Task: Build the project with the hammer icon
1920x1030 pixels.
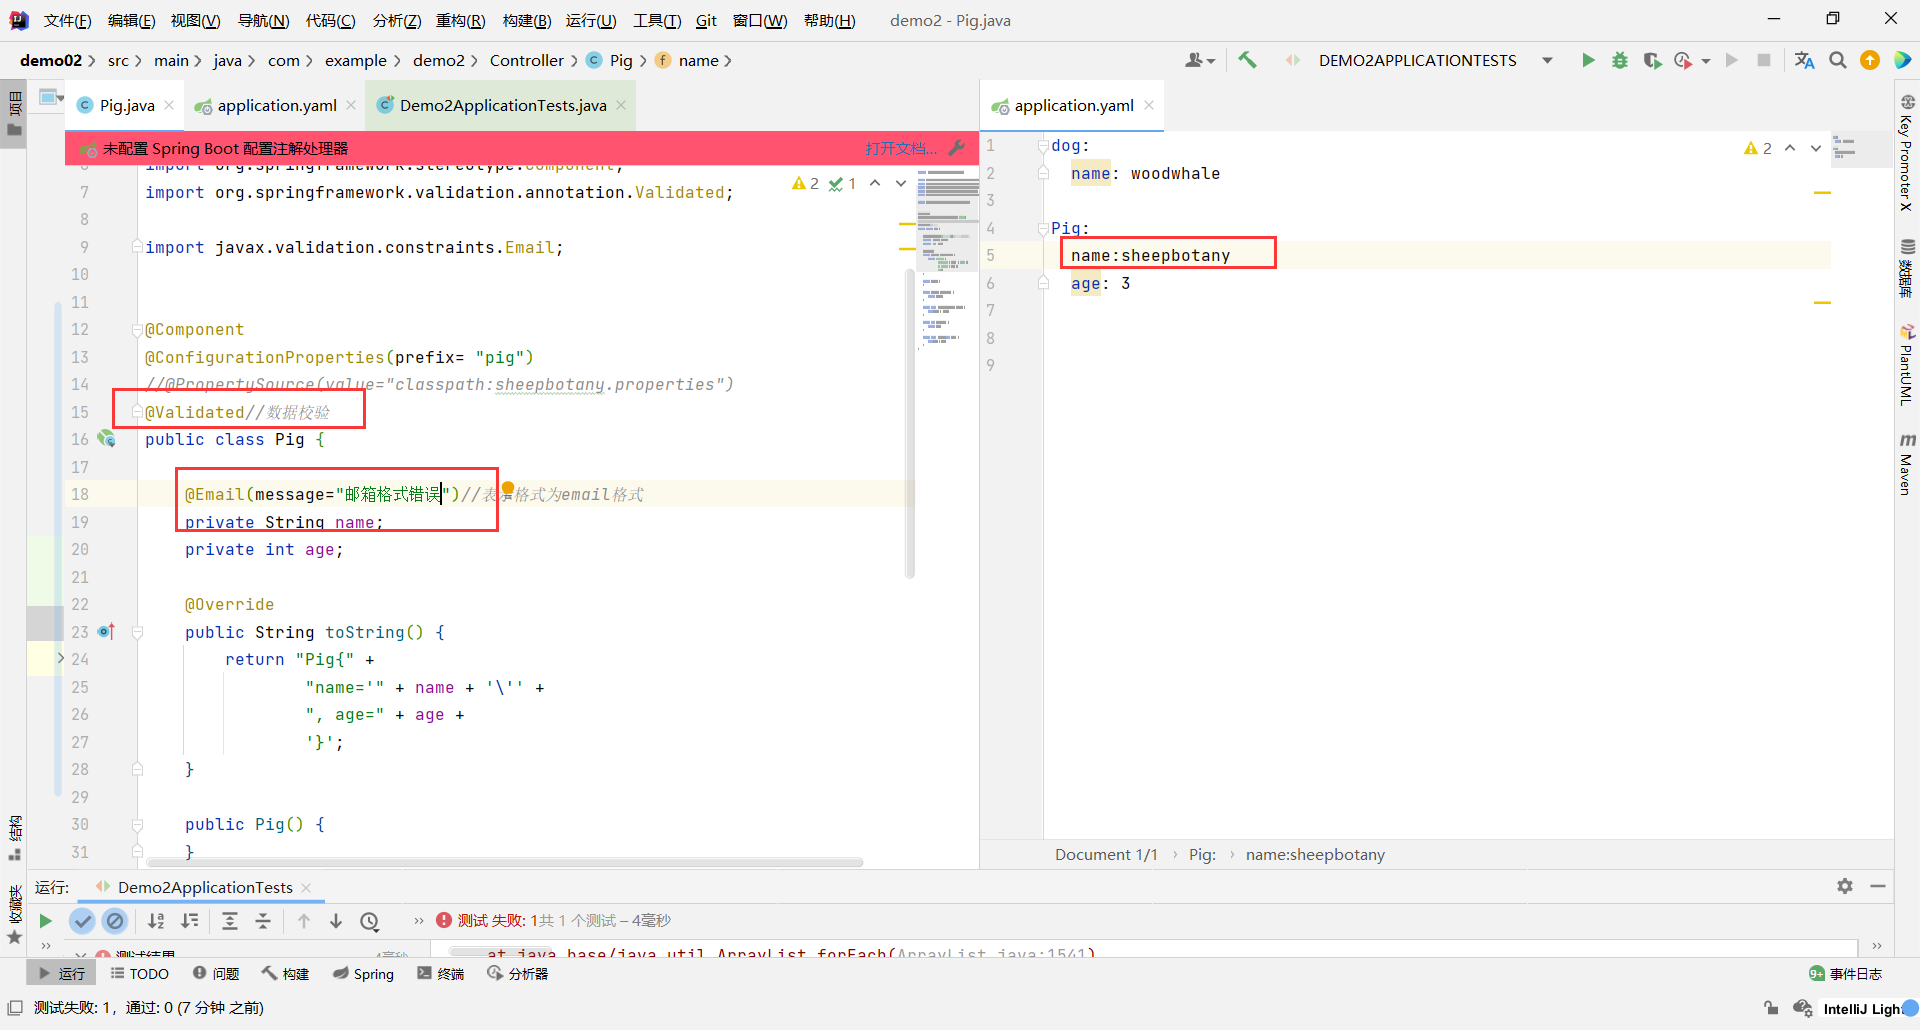Action: point(1247,60)
